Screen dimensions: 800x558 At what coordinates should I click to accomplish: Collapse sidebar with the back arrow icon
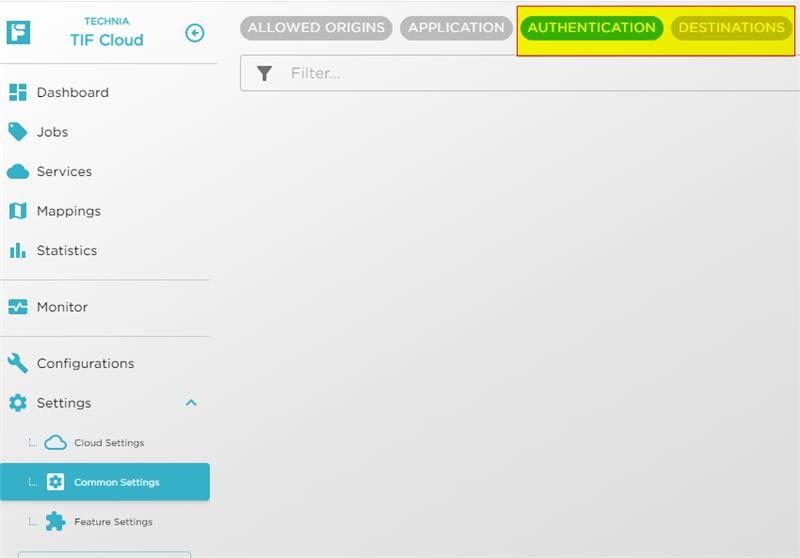tap(195, 33)
